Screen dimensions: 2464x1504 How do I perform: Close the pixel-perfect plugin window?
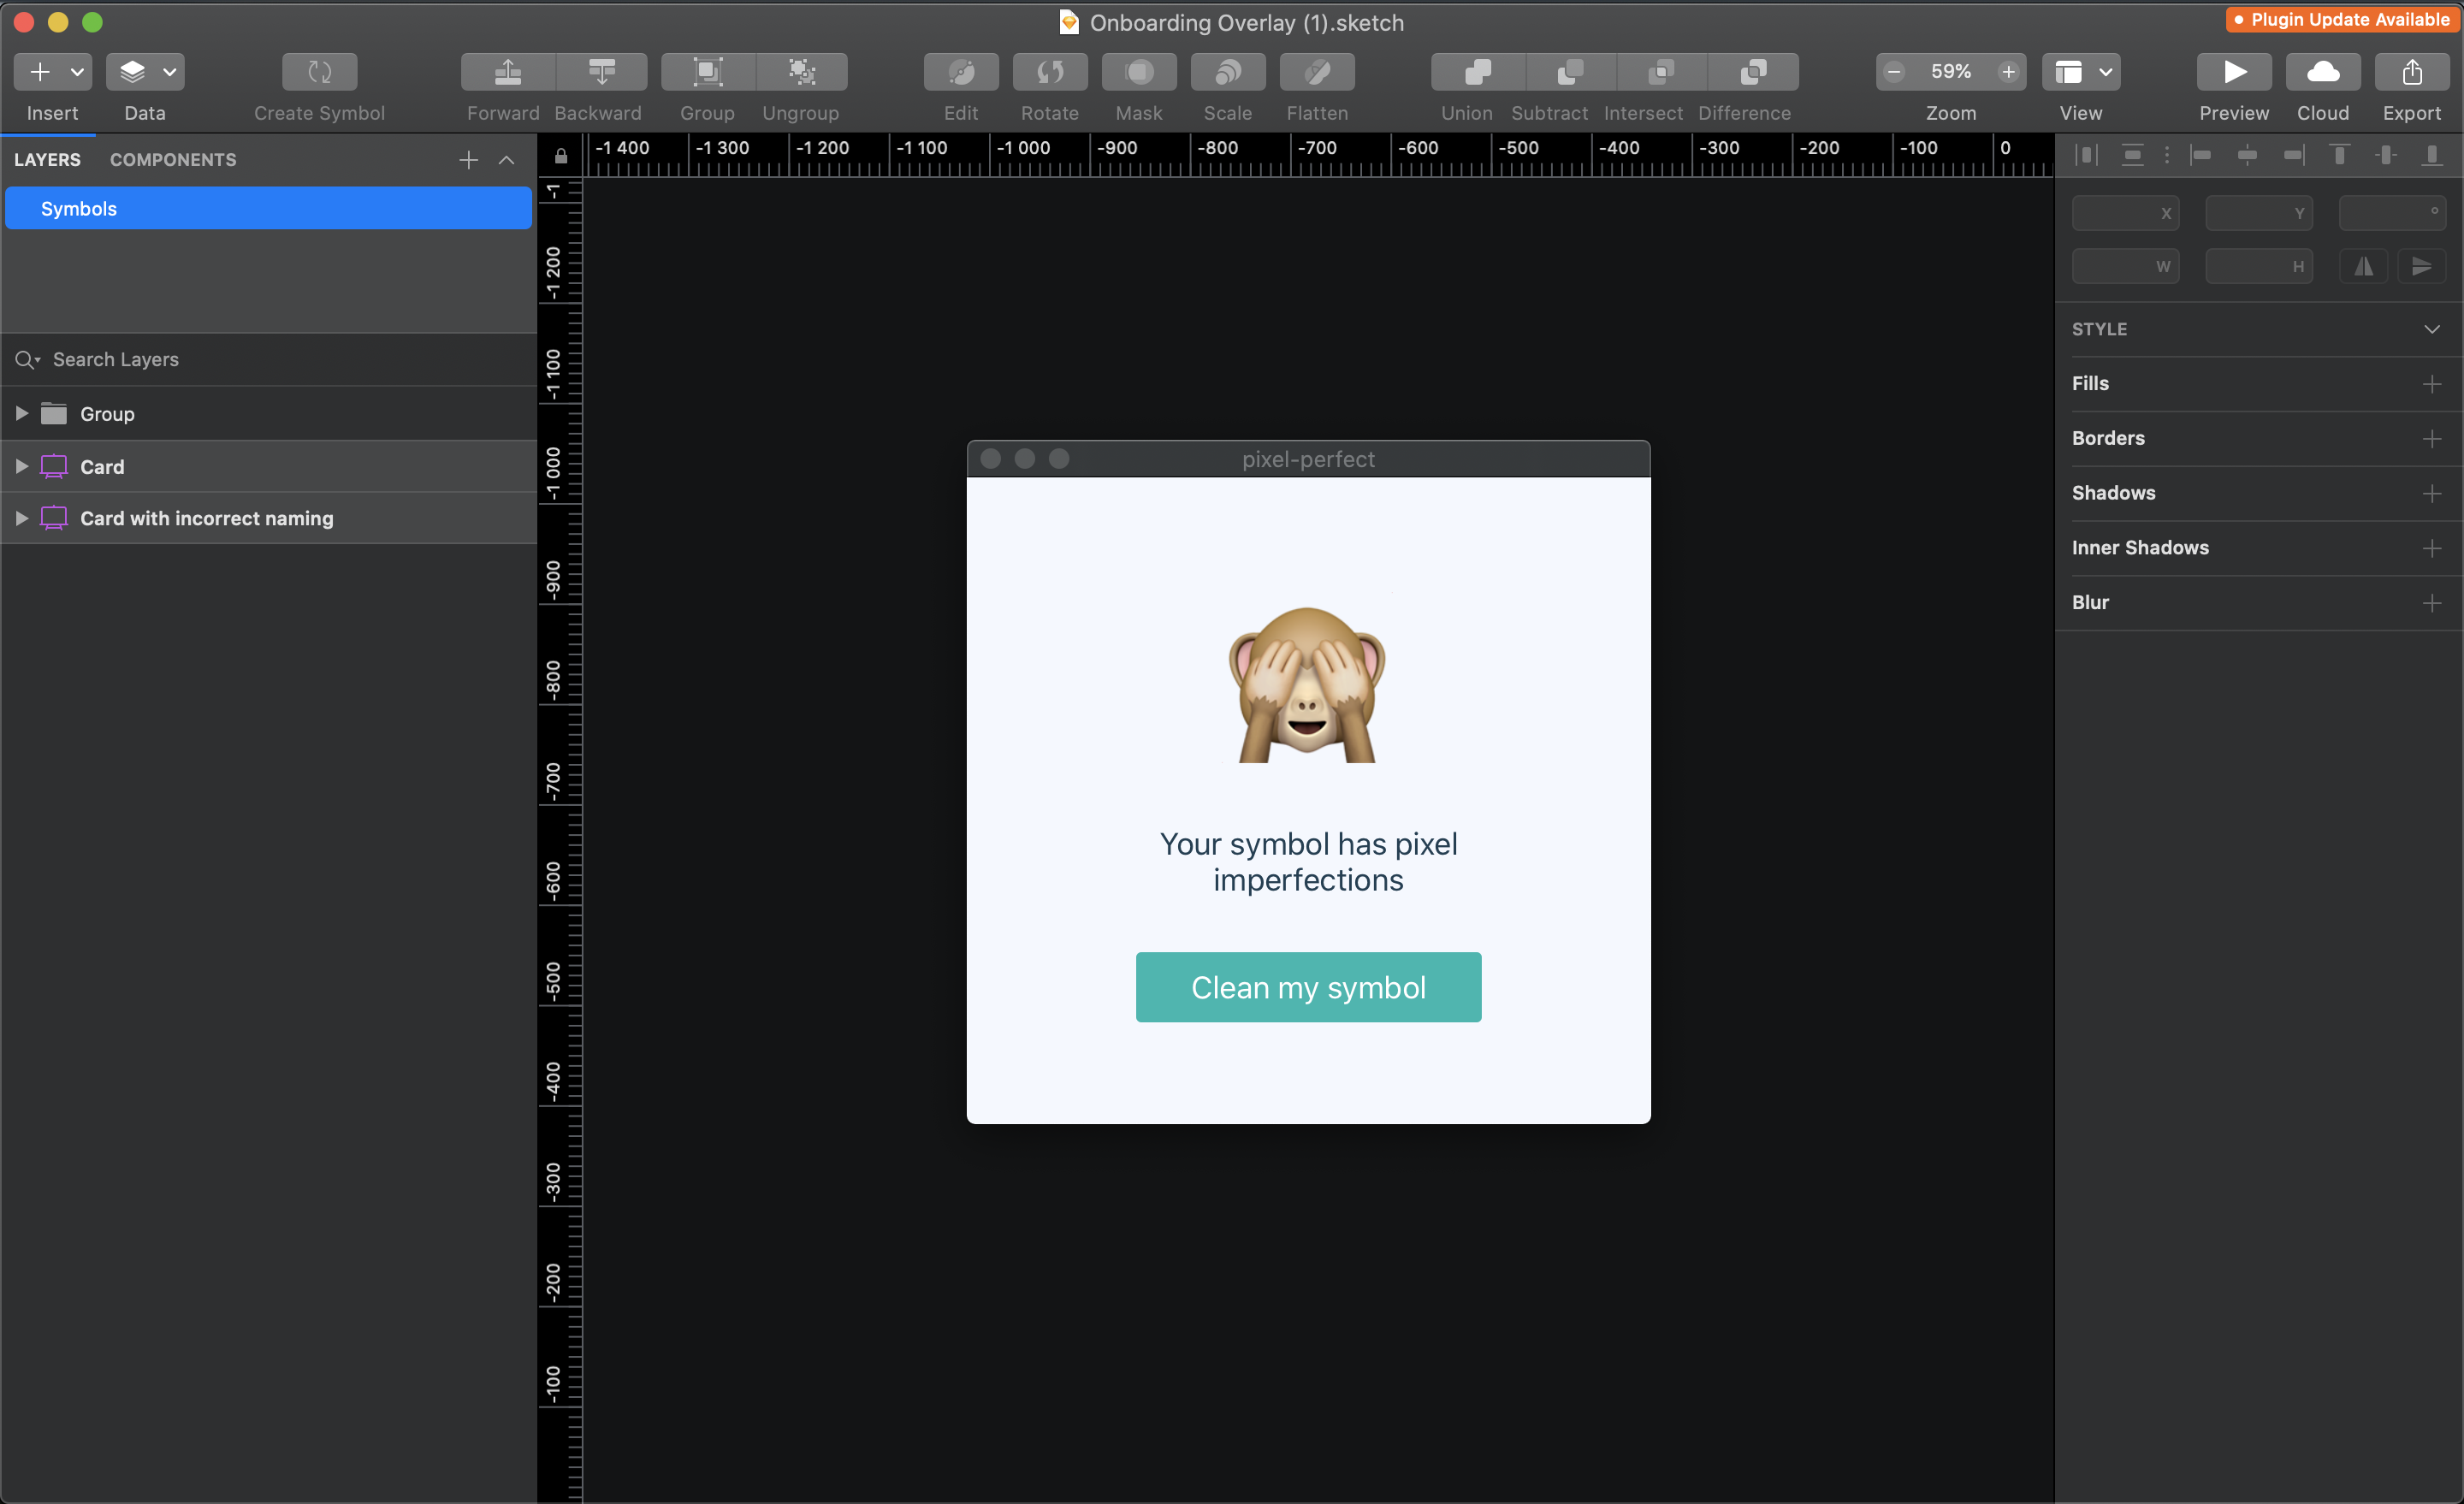[991, 459]
